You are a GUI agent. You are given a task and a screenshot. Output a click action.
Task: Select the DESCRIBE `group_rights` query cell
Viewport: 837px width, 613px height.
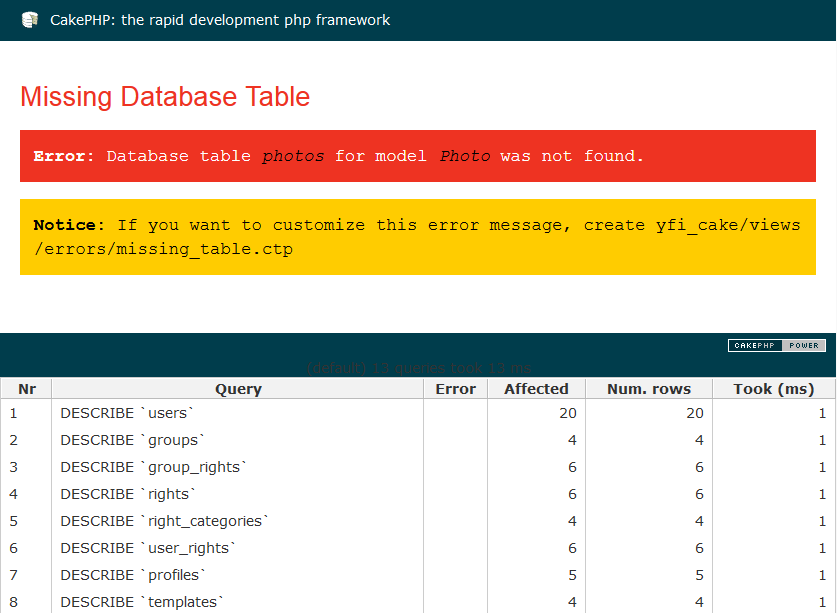238,467
